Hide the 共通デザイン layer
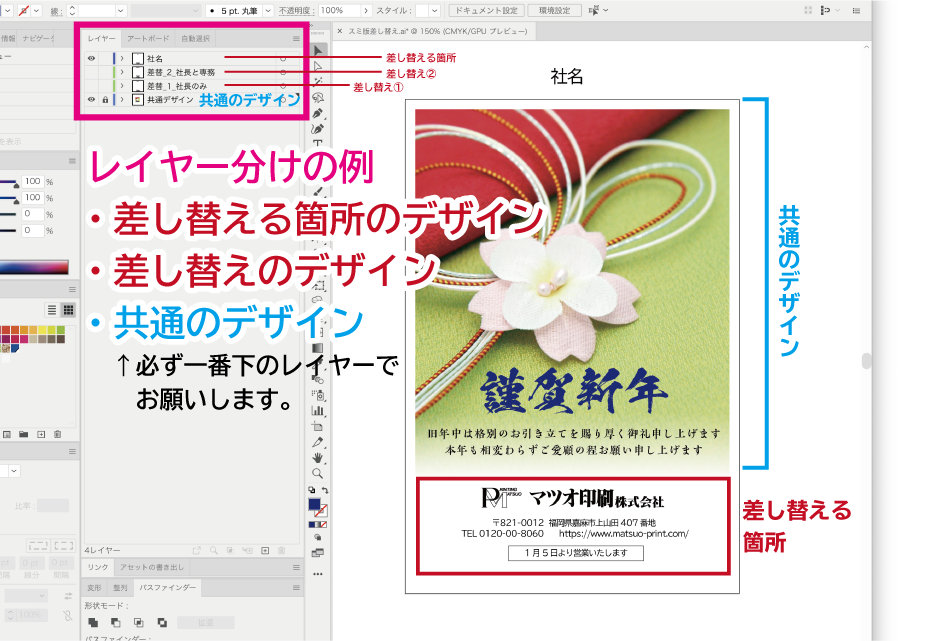 [x=91, y=100]
